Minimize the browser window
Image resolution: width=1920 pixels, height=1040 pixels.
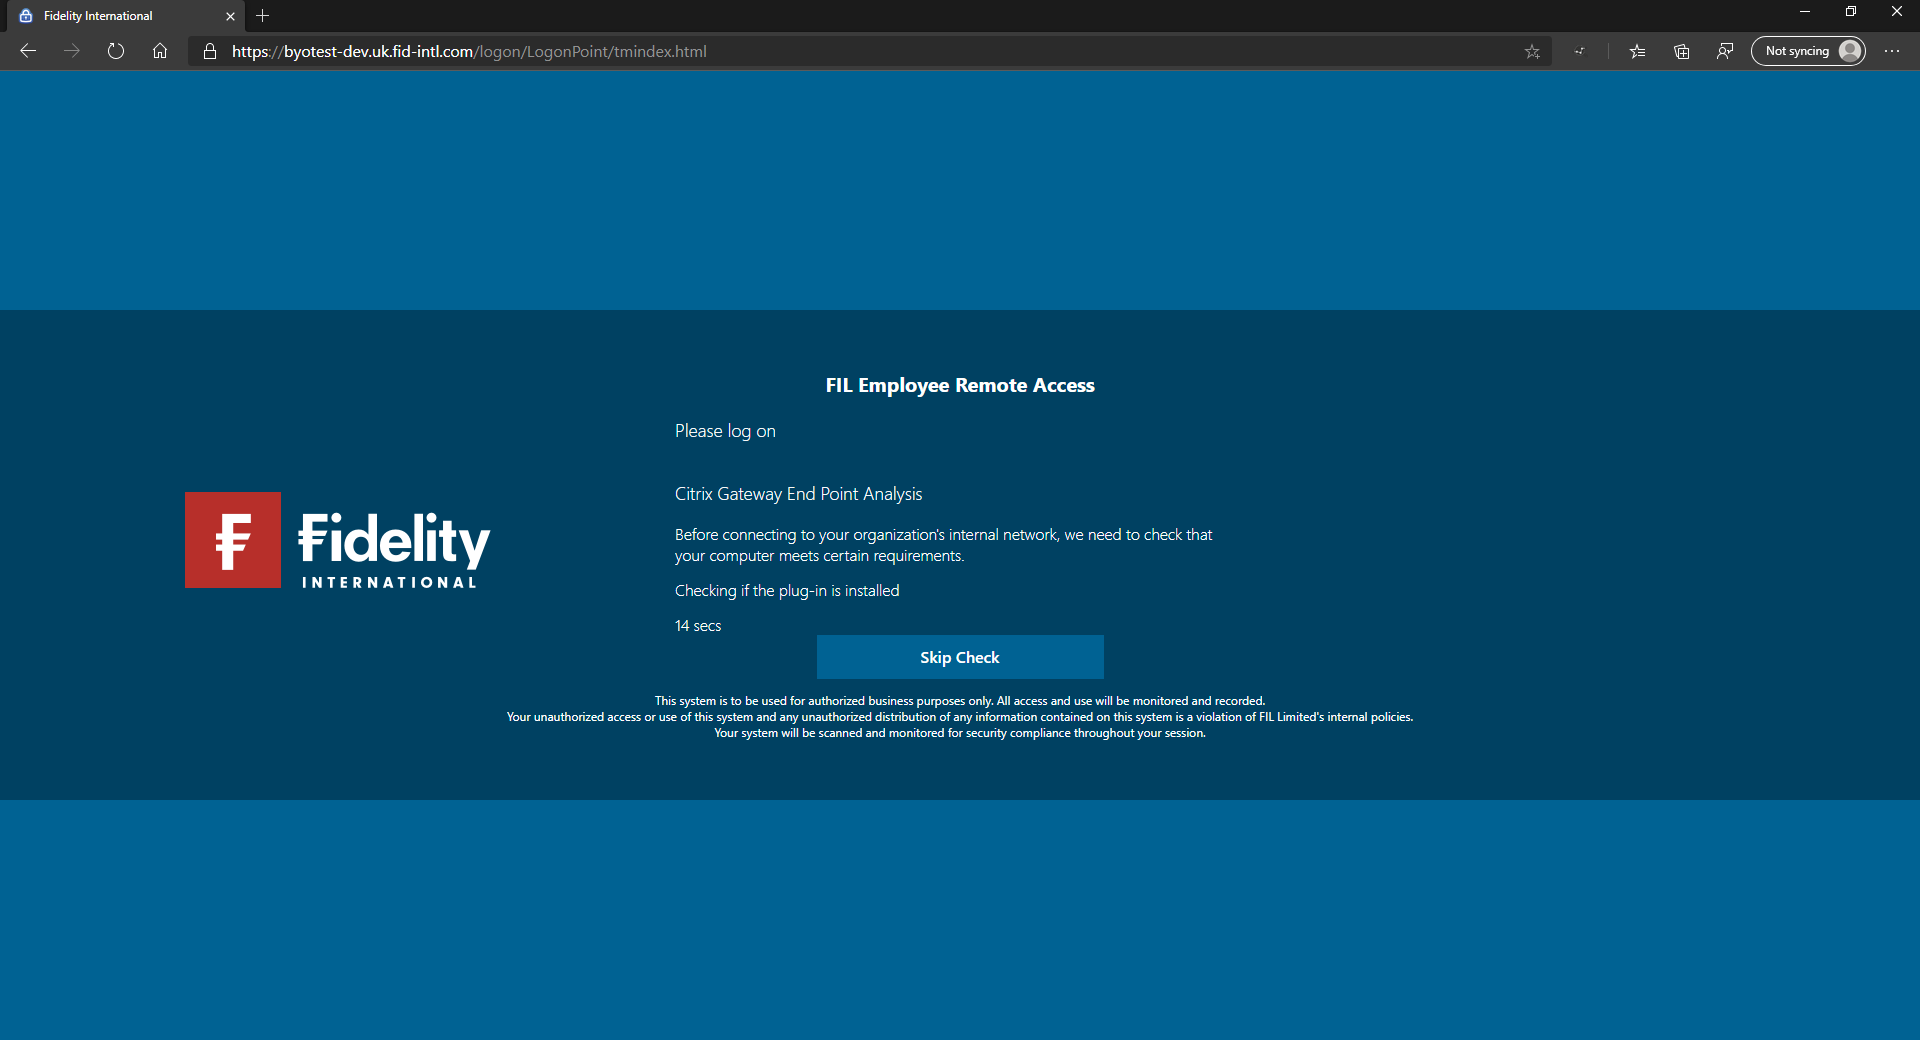[x=1805, y=12]
